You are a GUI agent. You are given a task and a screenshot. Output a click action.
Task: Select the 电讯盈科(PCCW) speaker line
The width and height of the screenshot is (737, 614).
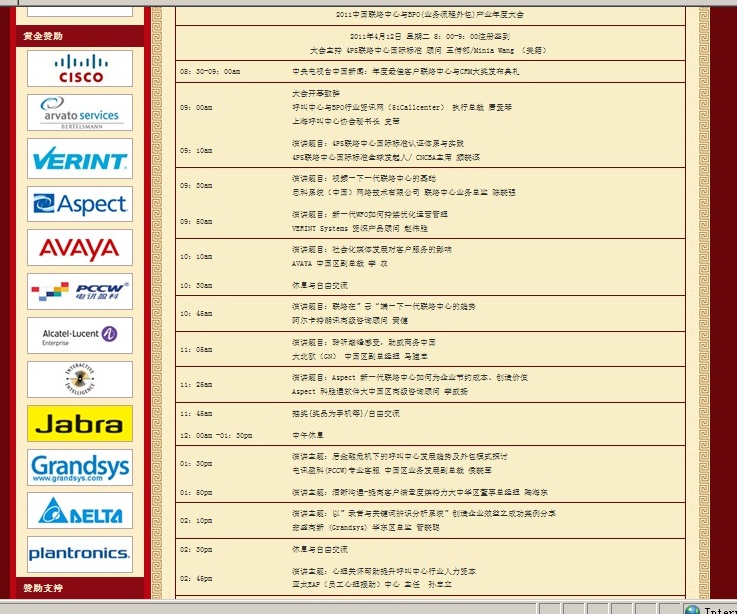coord(392,471)
